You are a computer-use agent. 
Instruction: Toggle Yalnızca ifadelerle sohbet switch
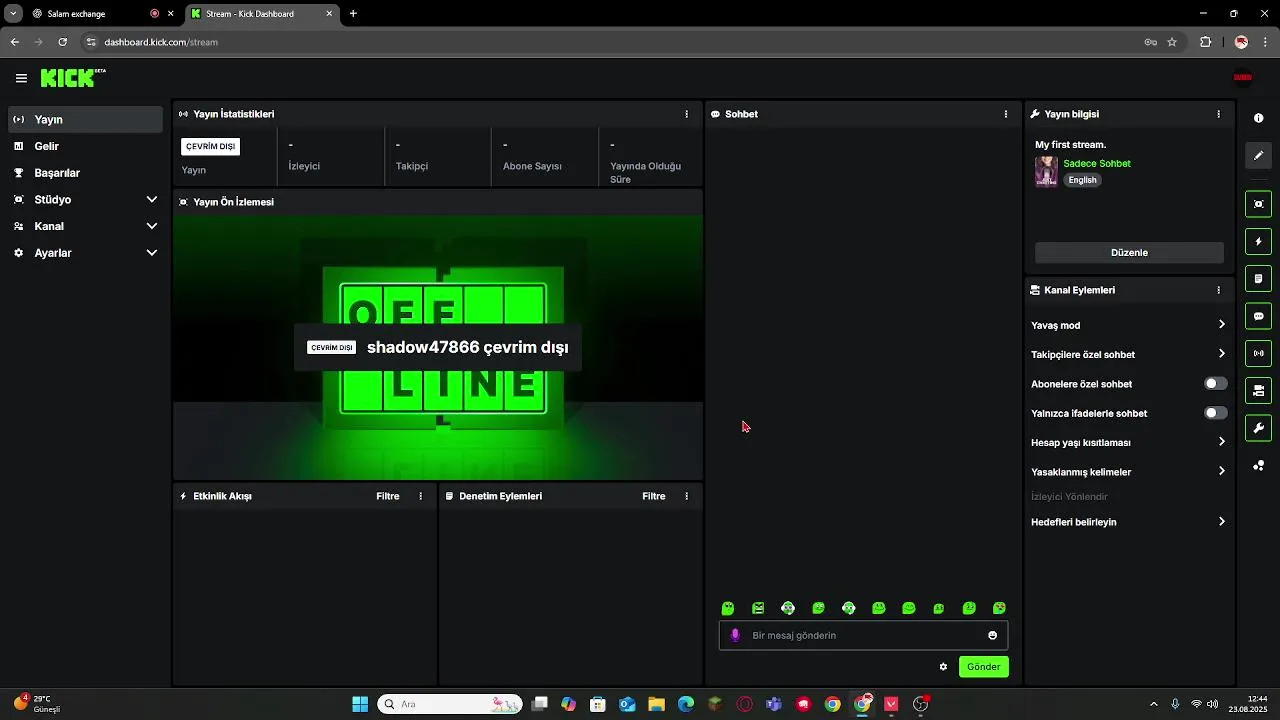pyautogui.click(x=1215, y=413)
